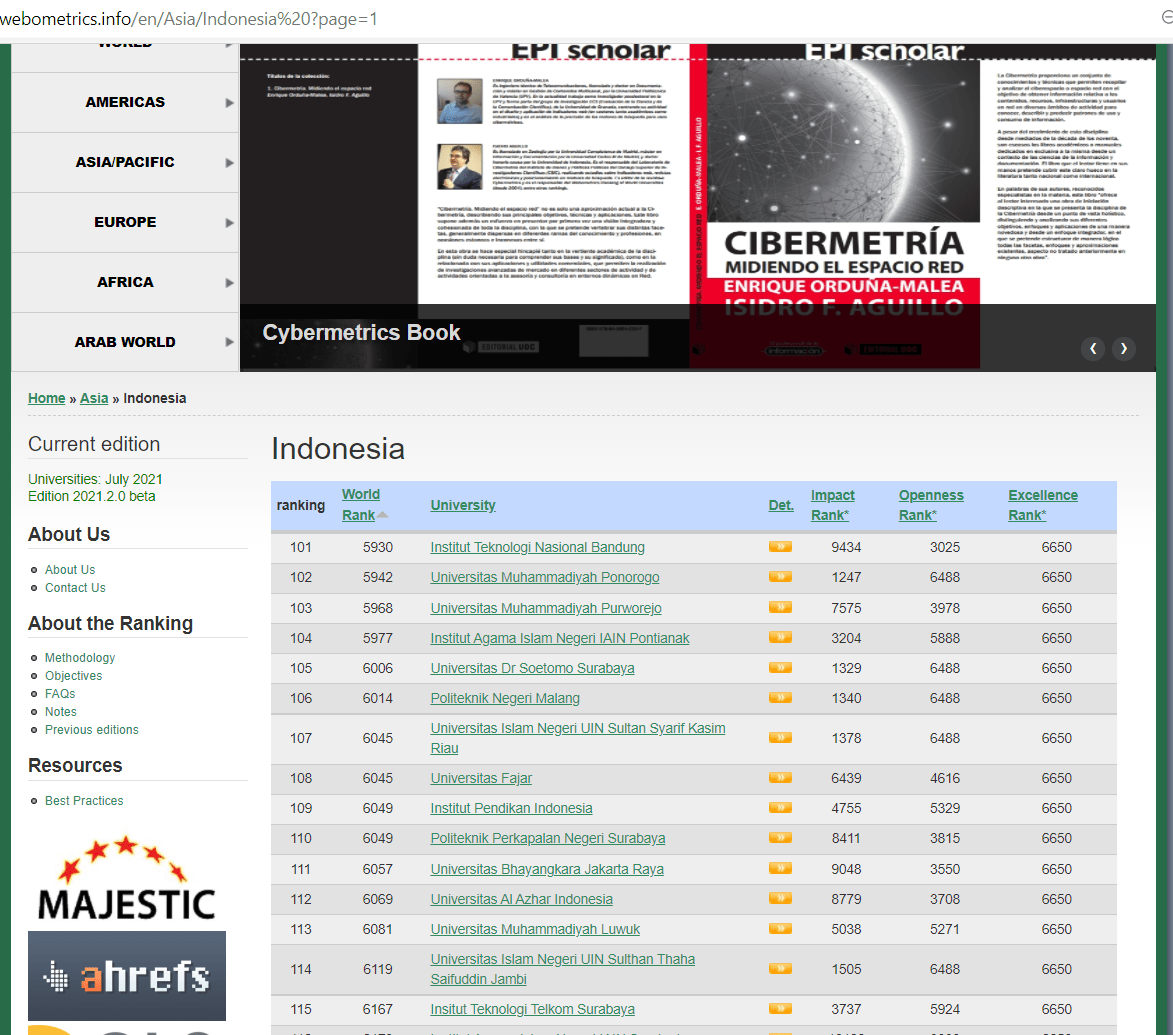This screenshot has height=1035, width=1173.
Task: Open details icon for Politeknik Negeri Malang
Action: point(780,698)
